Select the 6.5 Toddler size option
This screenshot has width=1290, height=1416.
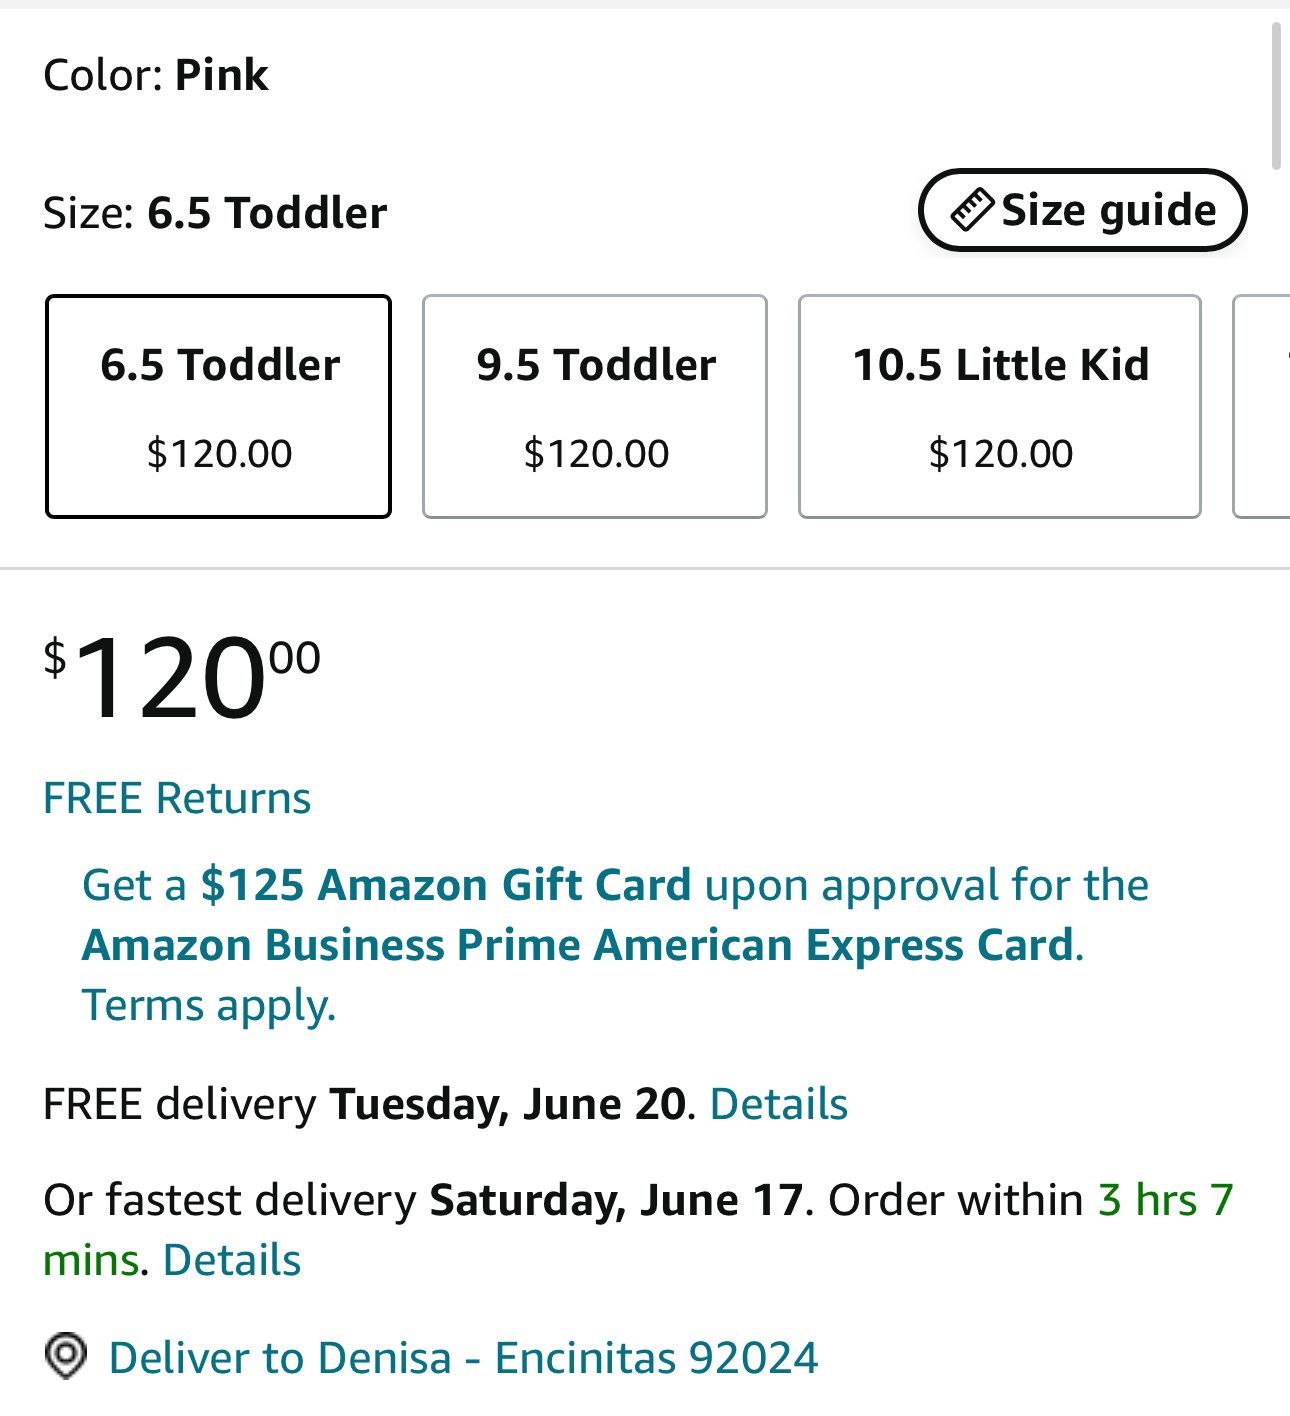[x=218, y=406]
